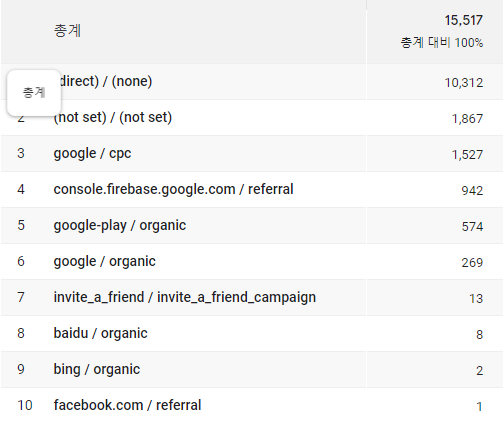
Task: Click the 총계 tooltip popup
Action: pyautogui.click(x=34, y=93)
